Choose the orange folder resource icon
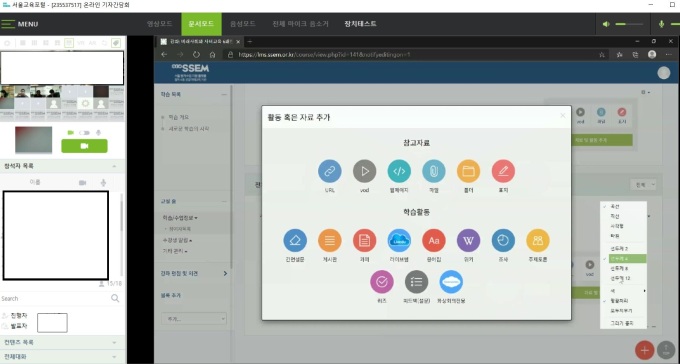The image size is (680, 364). click(468, 171)
